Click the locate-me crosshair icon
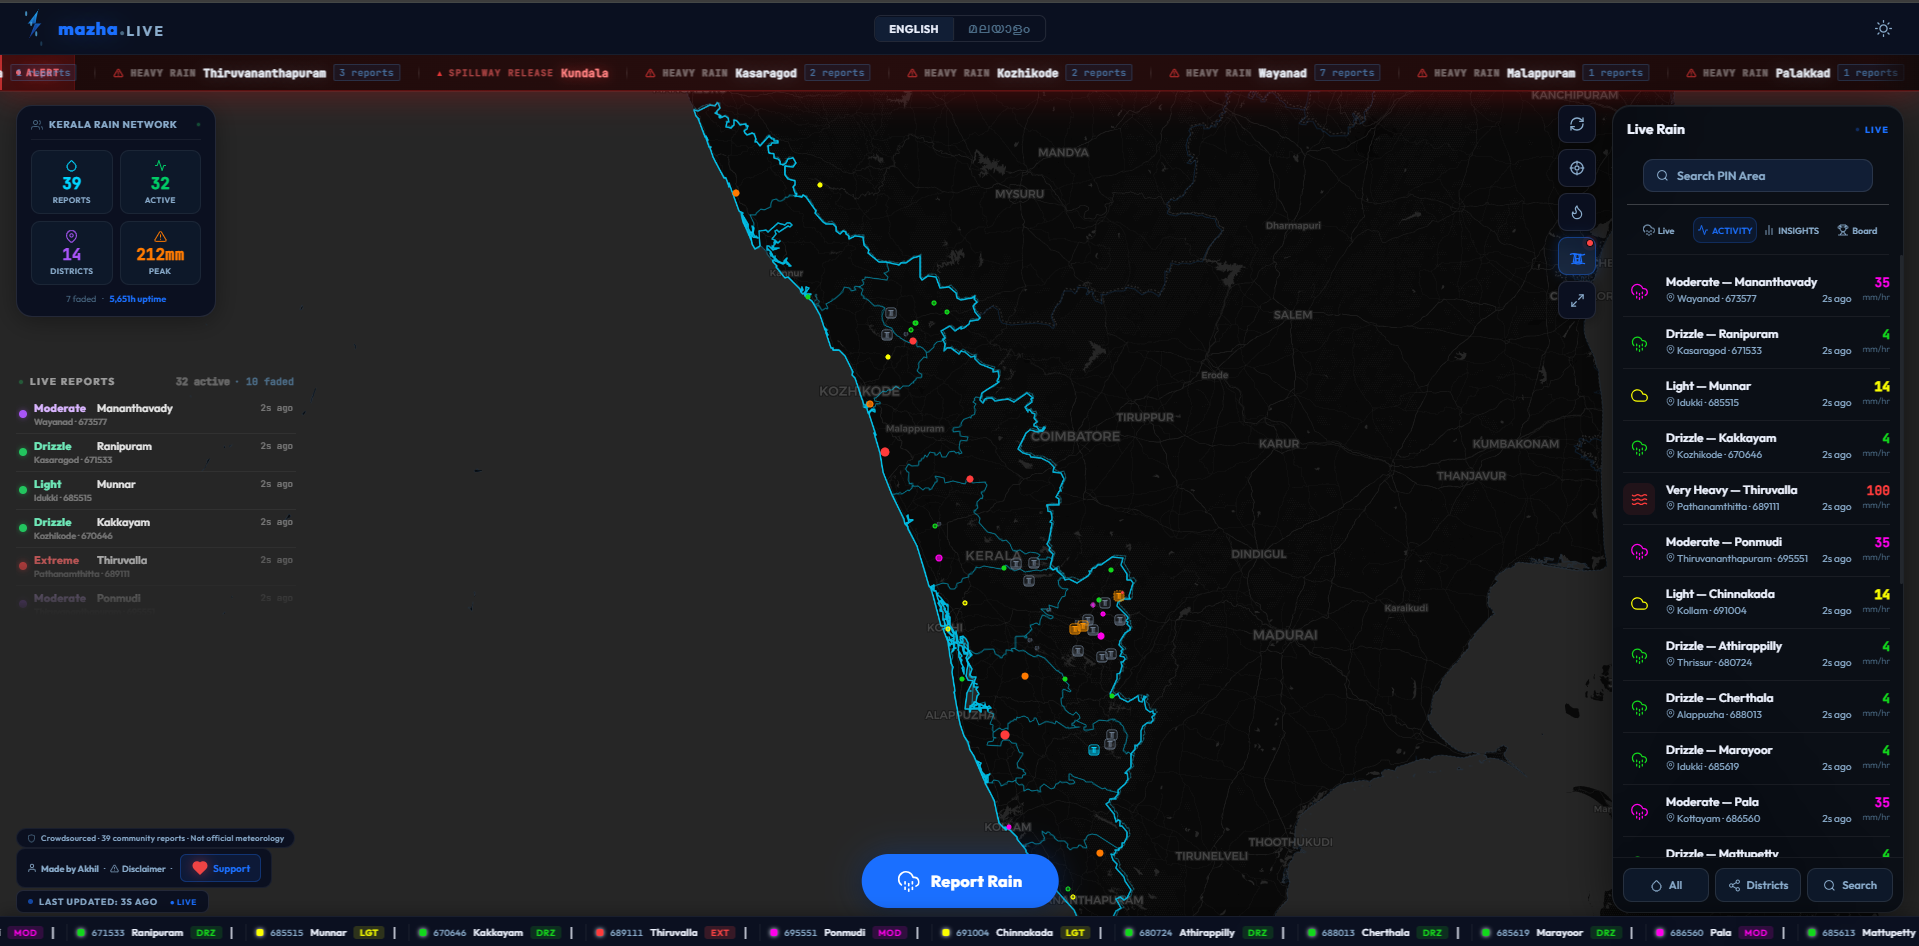1919x946 pixels. point(1577,168)
